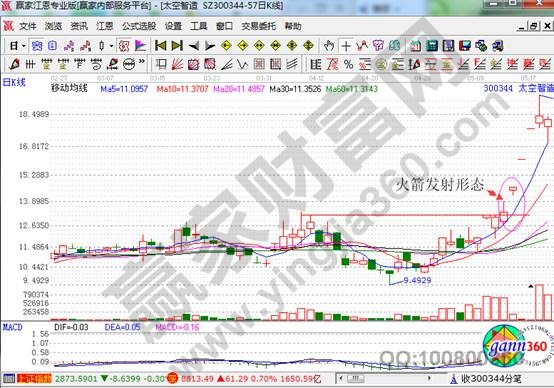Jump to first K-line arrow icon
Viewport: 554px width, 388px height.
160,46
